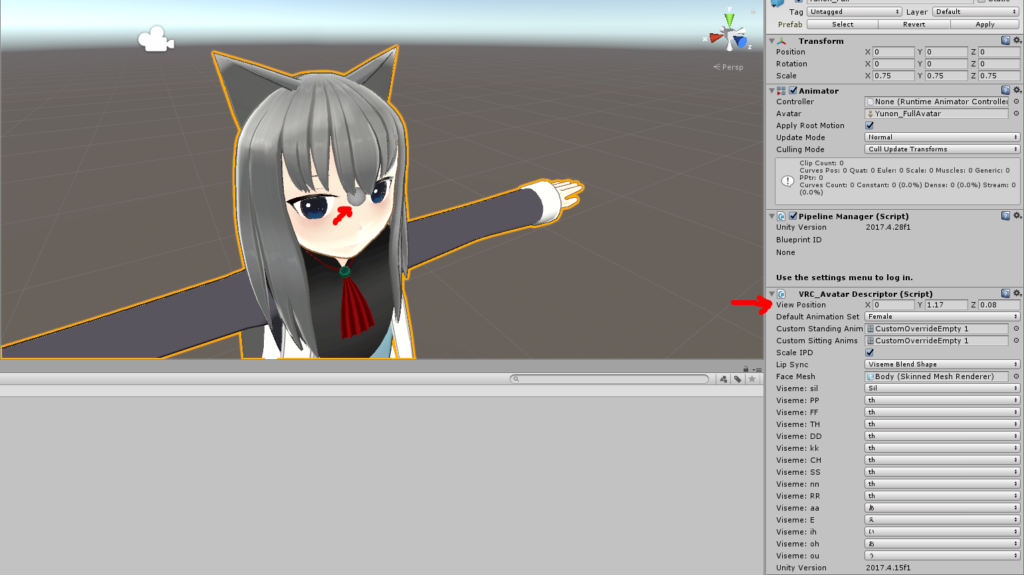Collapse the Transform component

[772, 41]
